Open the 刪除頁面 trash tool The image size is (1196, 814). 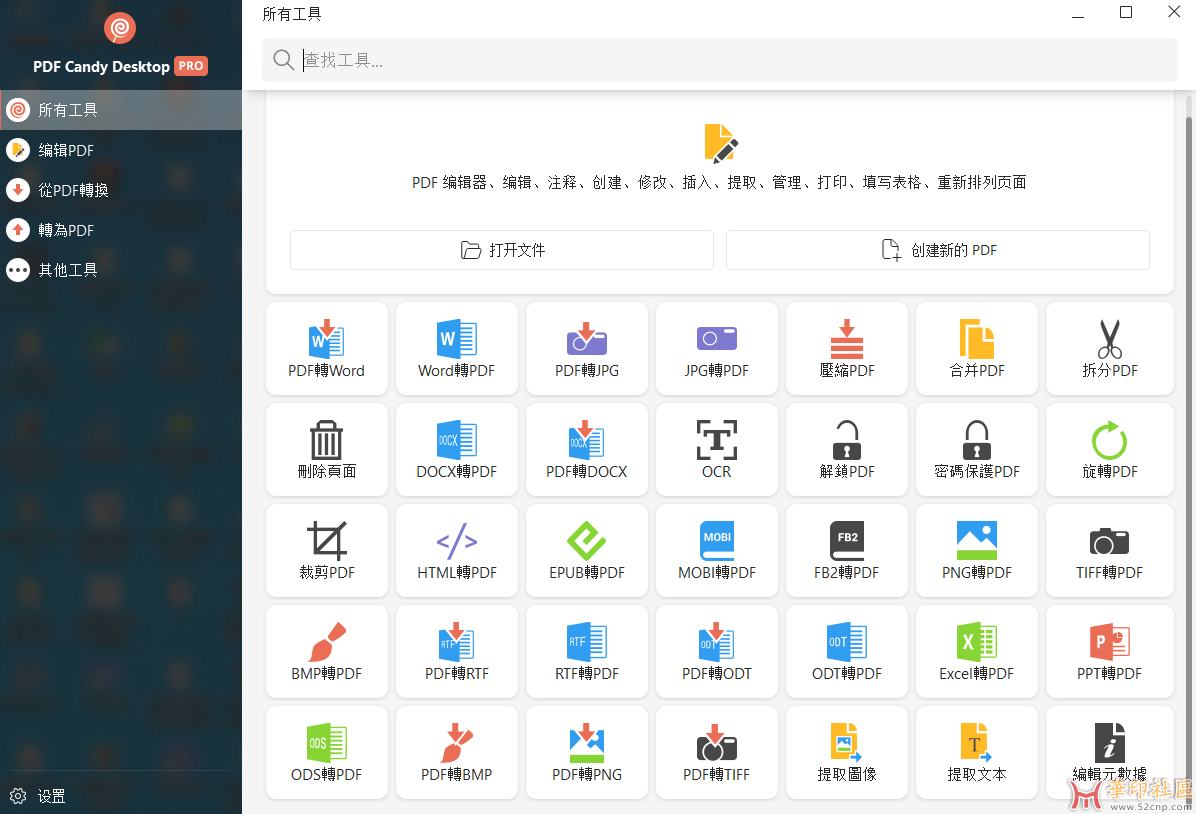[326, 449]
